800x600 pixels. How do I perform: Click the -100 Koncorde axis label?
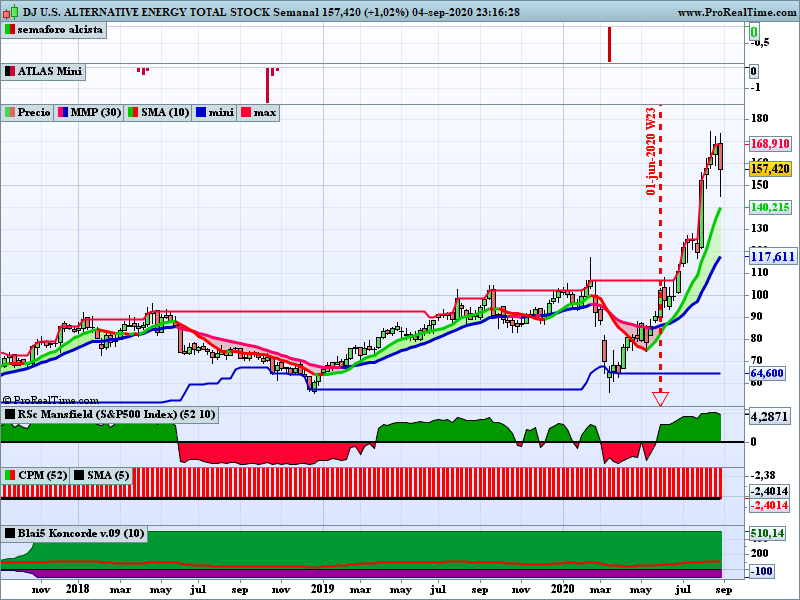[x=761, y=571]
